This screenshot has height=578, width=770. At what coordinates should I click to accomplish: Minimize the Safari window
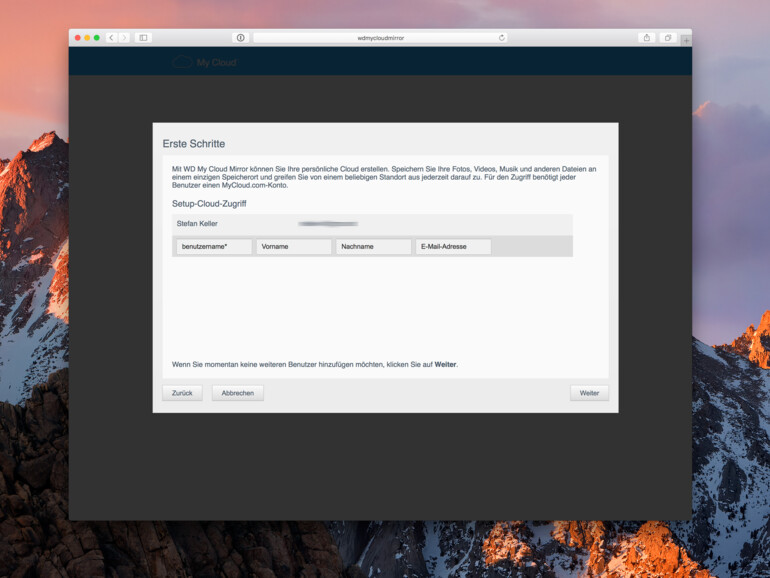pyautogui.click(x=87, y=38)
